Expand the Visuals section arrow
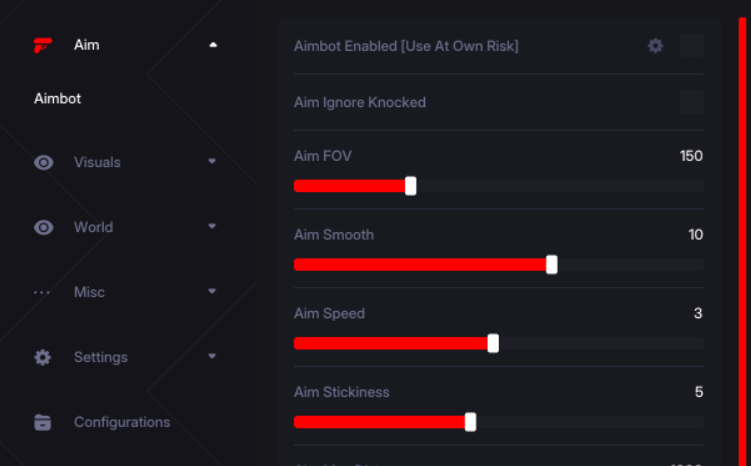 point(212,161)
